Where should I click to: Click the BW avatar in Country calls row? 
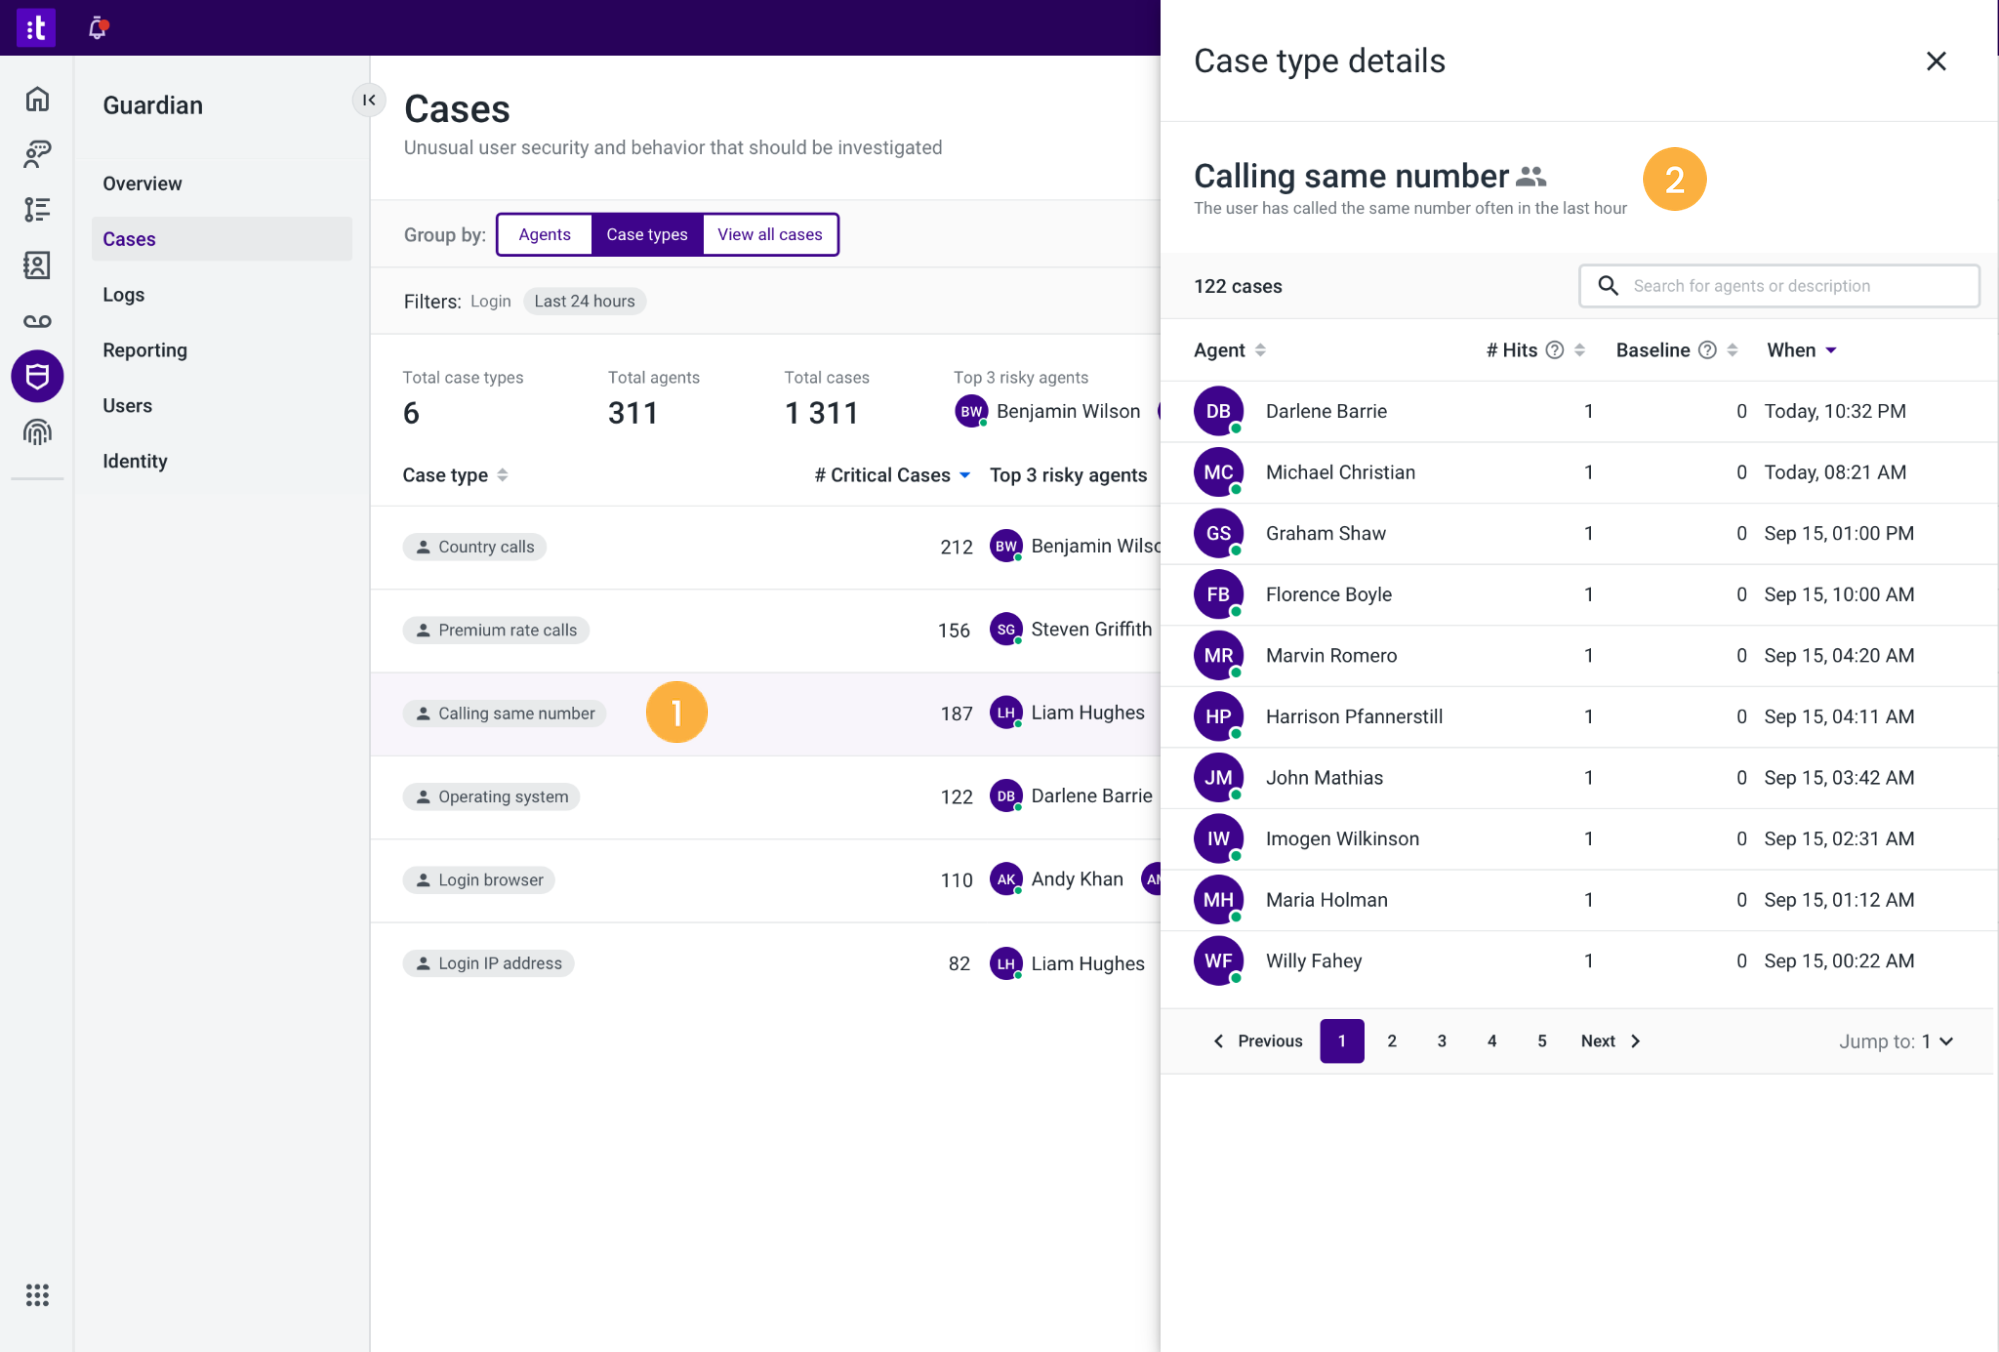[x=1006, y=546]
